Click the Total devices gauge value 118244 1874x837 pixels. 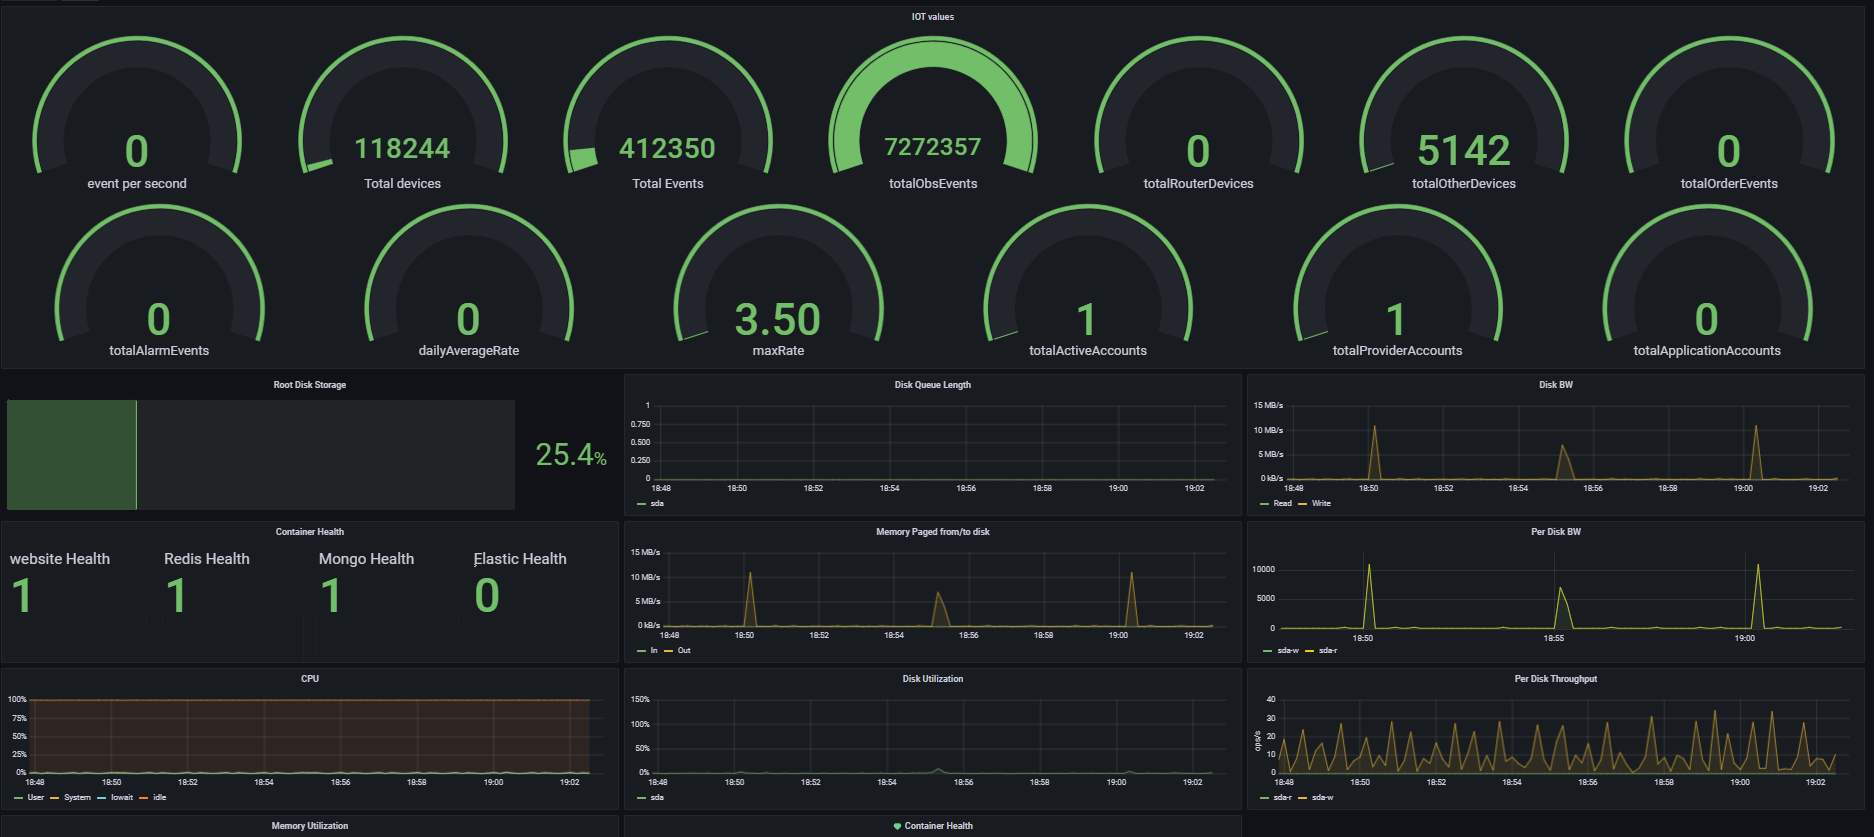click(x=402, y=149)
